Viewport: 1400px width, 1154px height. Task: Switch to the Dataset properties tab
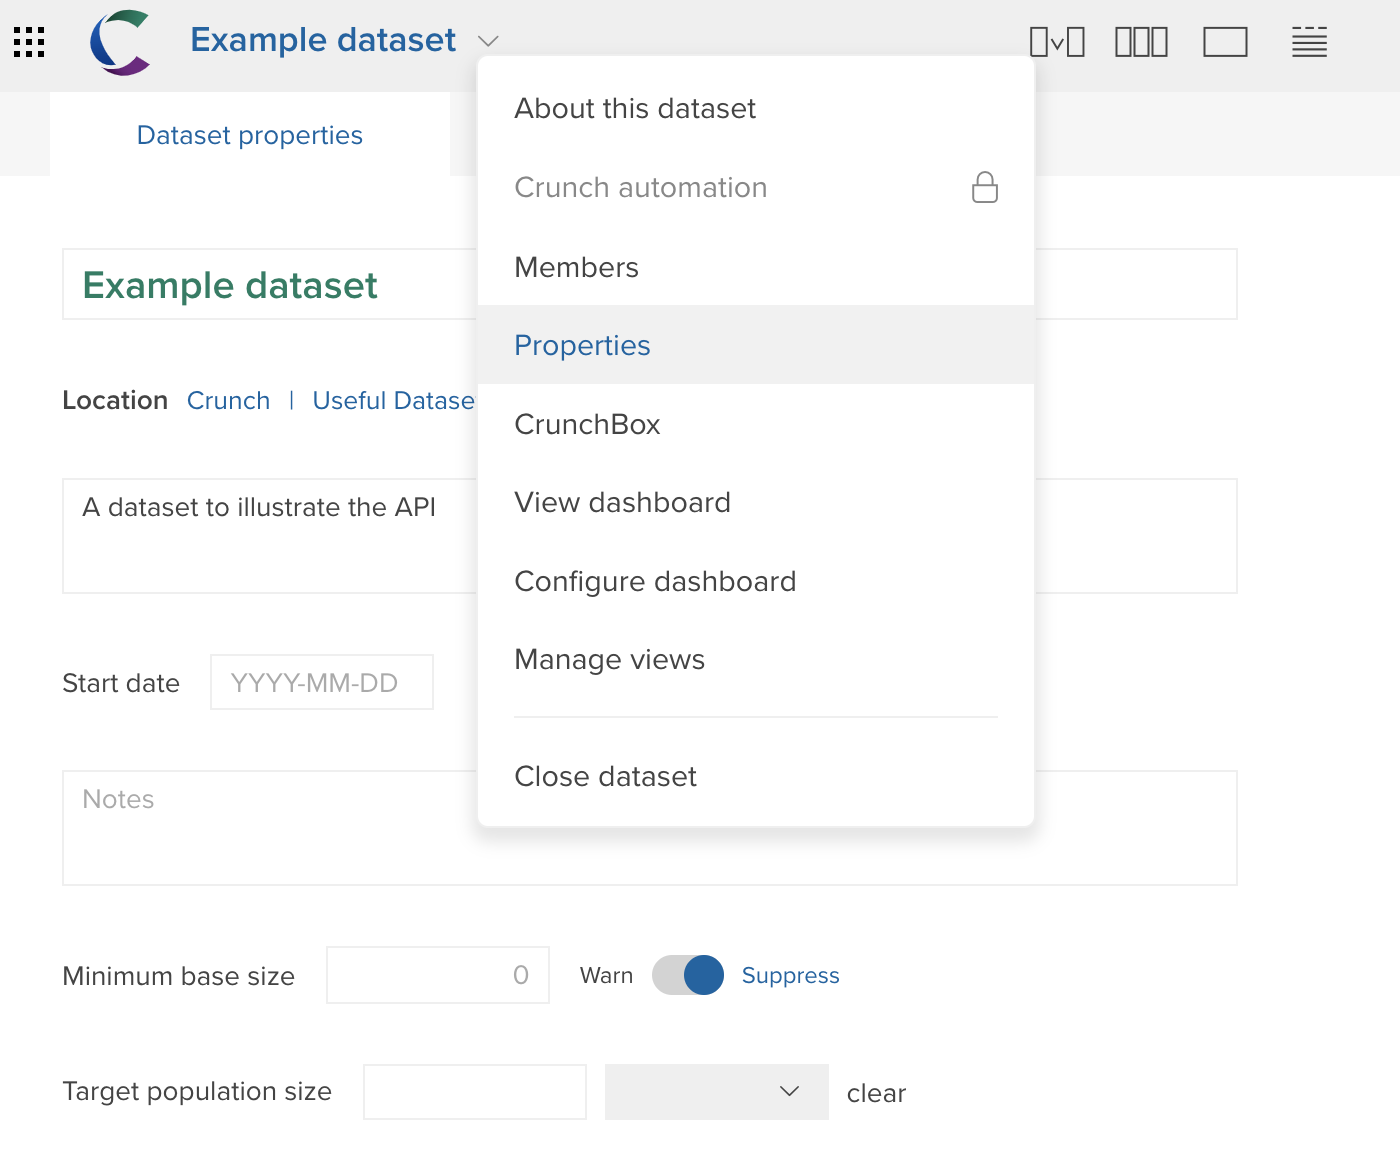249,134
